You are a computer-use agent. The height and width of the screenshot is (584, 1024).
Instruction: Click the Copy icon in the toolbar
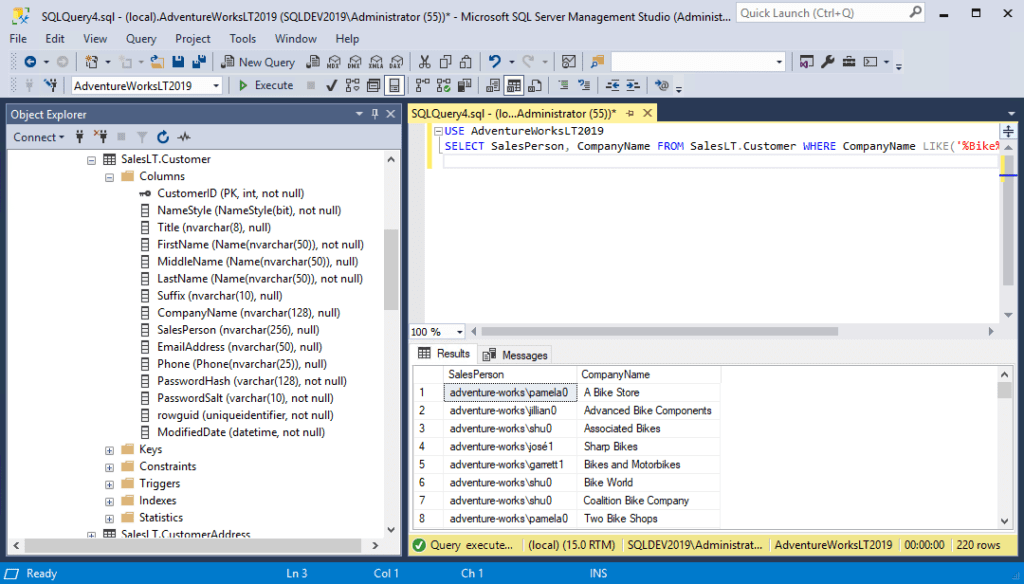coord(445,62)
